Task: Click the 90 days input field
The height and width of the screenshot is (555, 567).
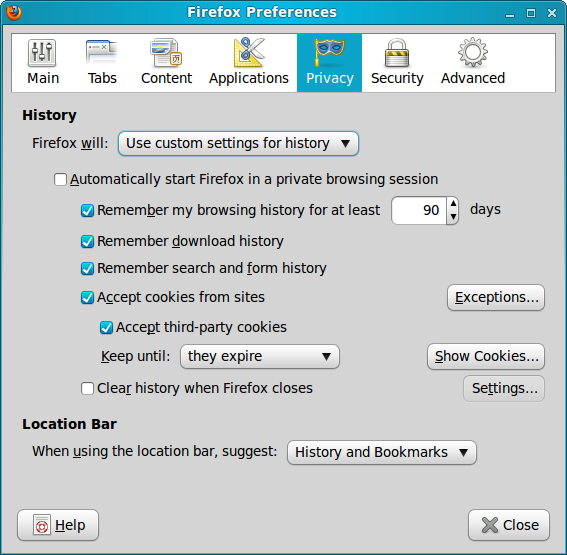Action: (x=419, y=210)
